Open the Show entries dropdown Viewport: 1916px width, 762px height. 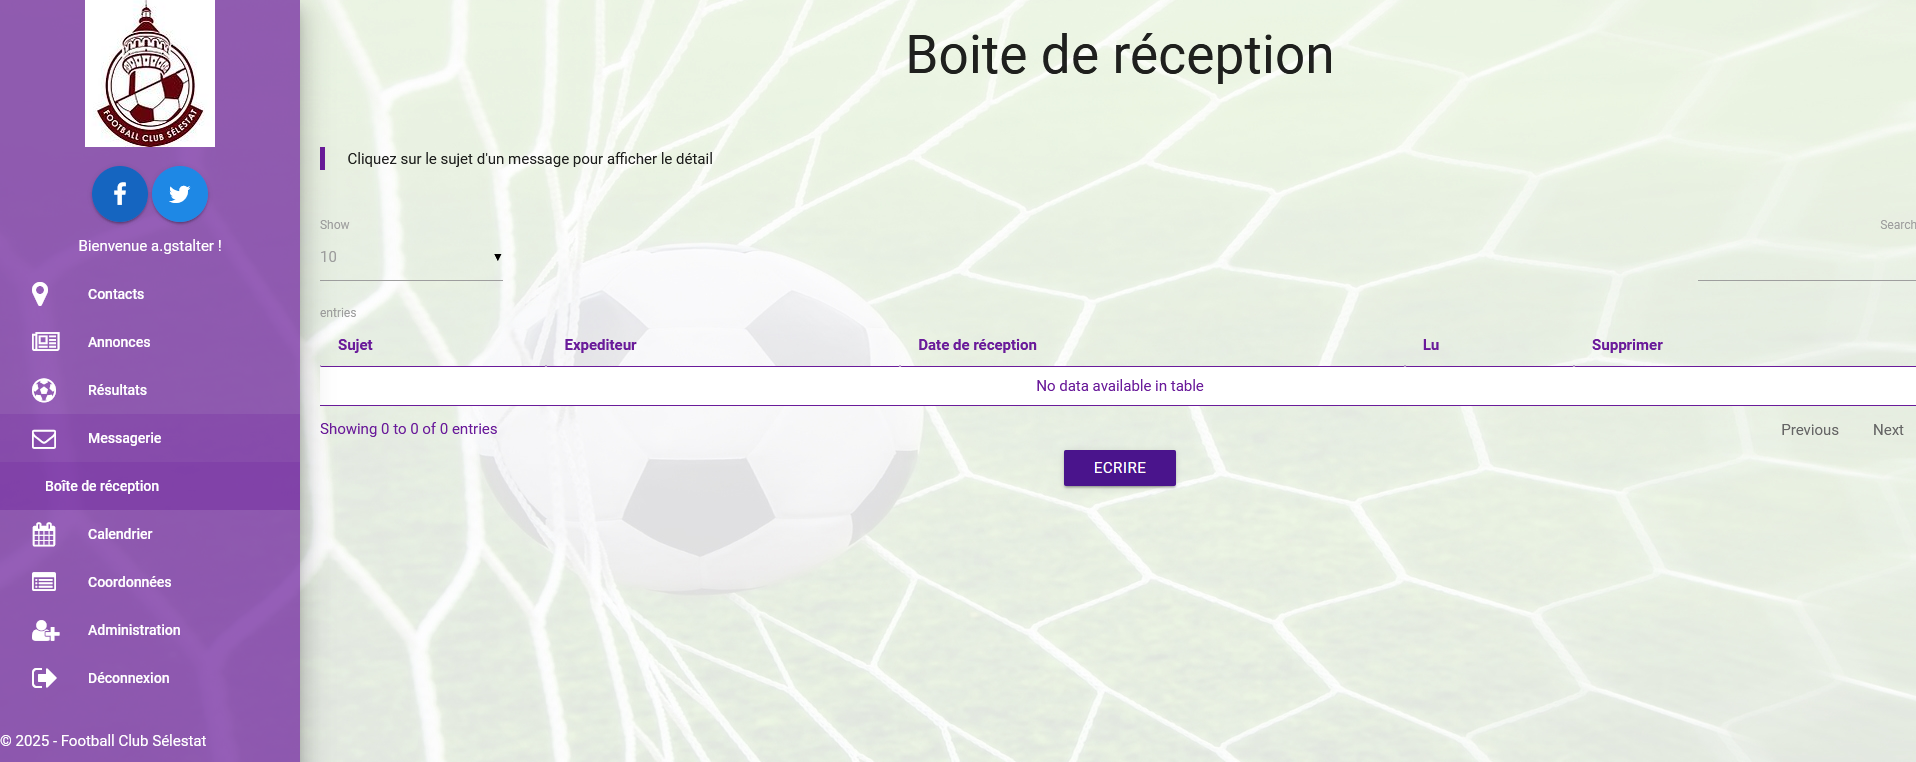coord(411,257)
